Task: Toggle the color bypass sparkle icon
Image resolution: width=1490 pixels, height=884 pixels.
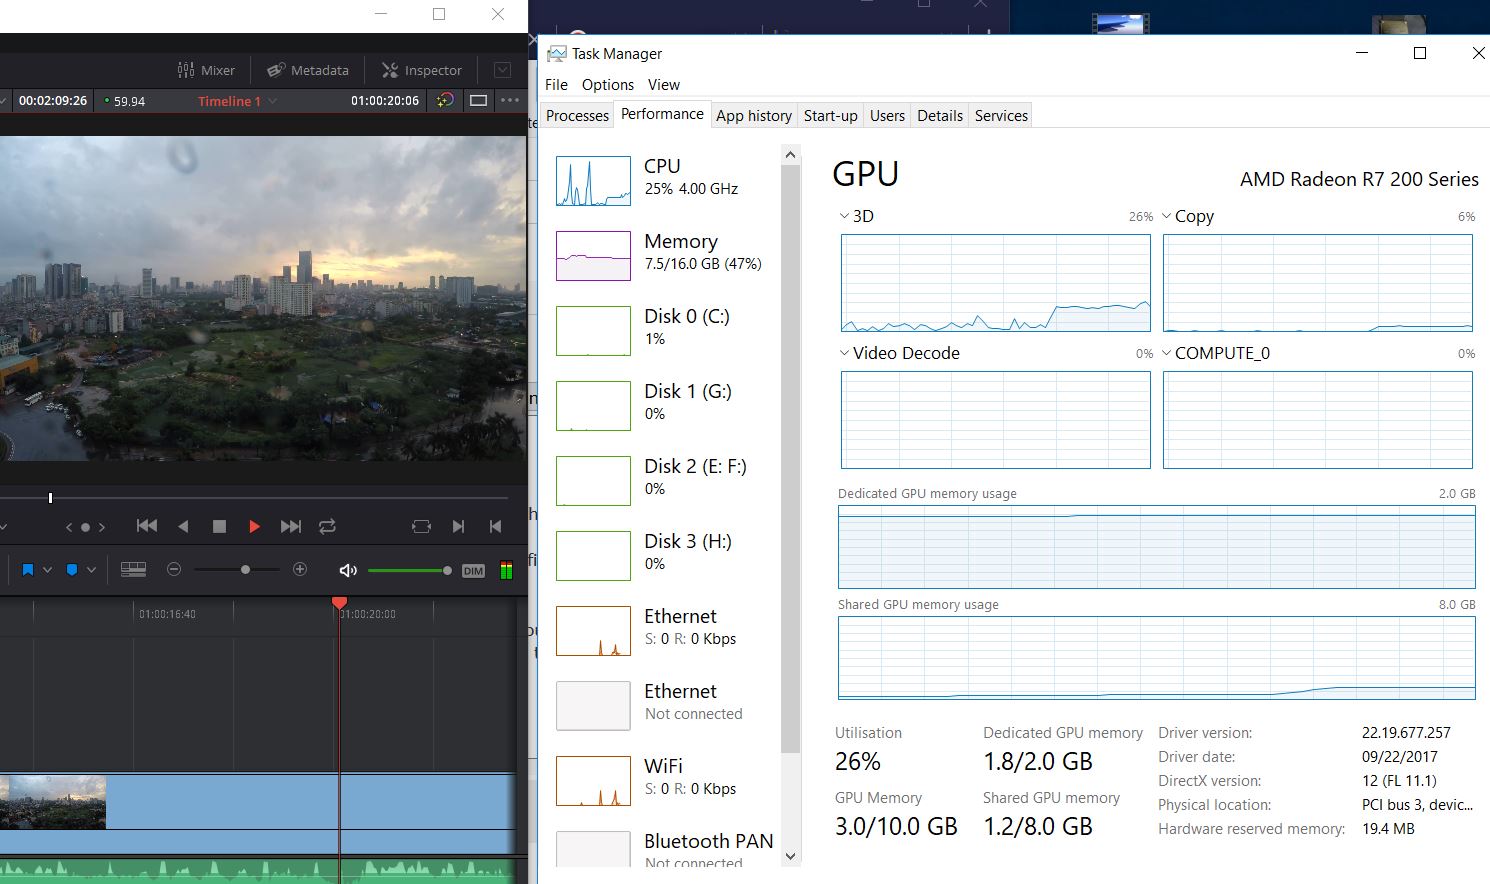Action: [445, 100]
